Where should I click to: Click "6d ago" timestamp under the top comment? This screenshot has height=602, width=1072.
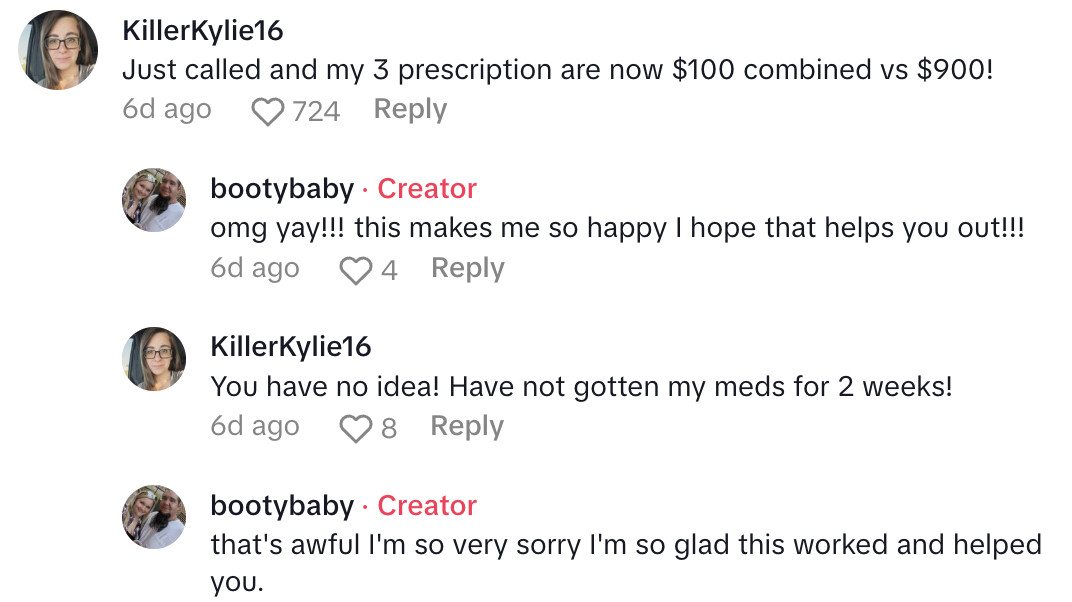tap(167, 109)
